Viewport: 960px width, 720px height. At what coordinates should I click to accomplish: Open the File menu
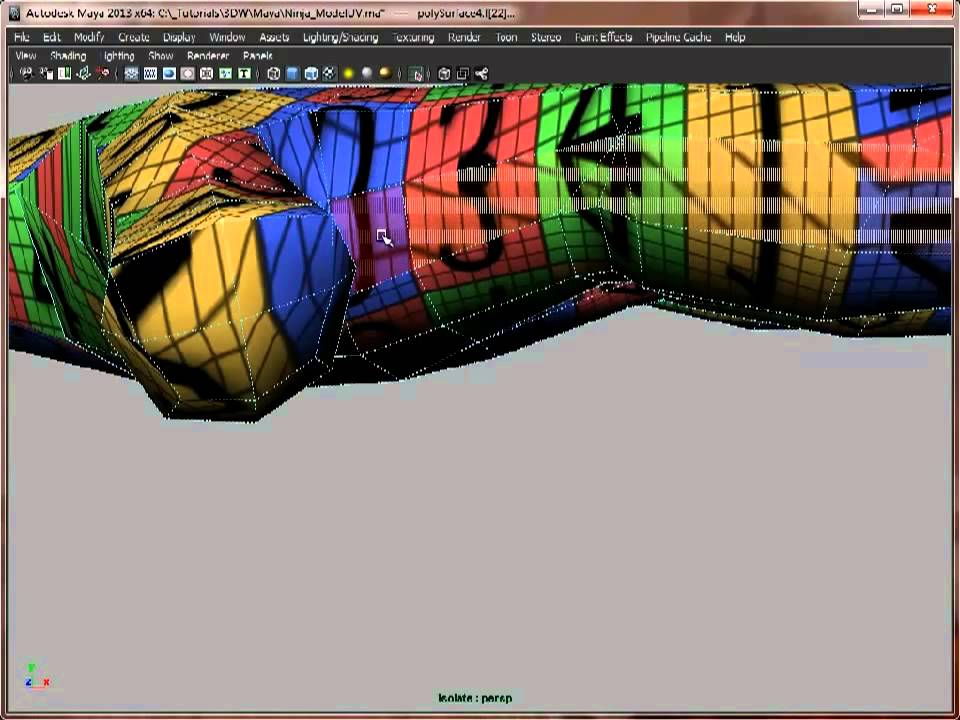(x=21, y=37)
